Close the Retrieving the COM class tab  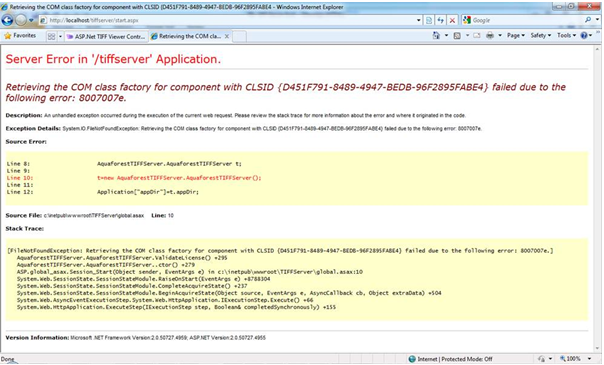tap(227, 36)
